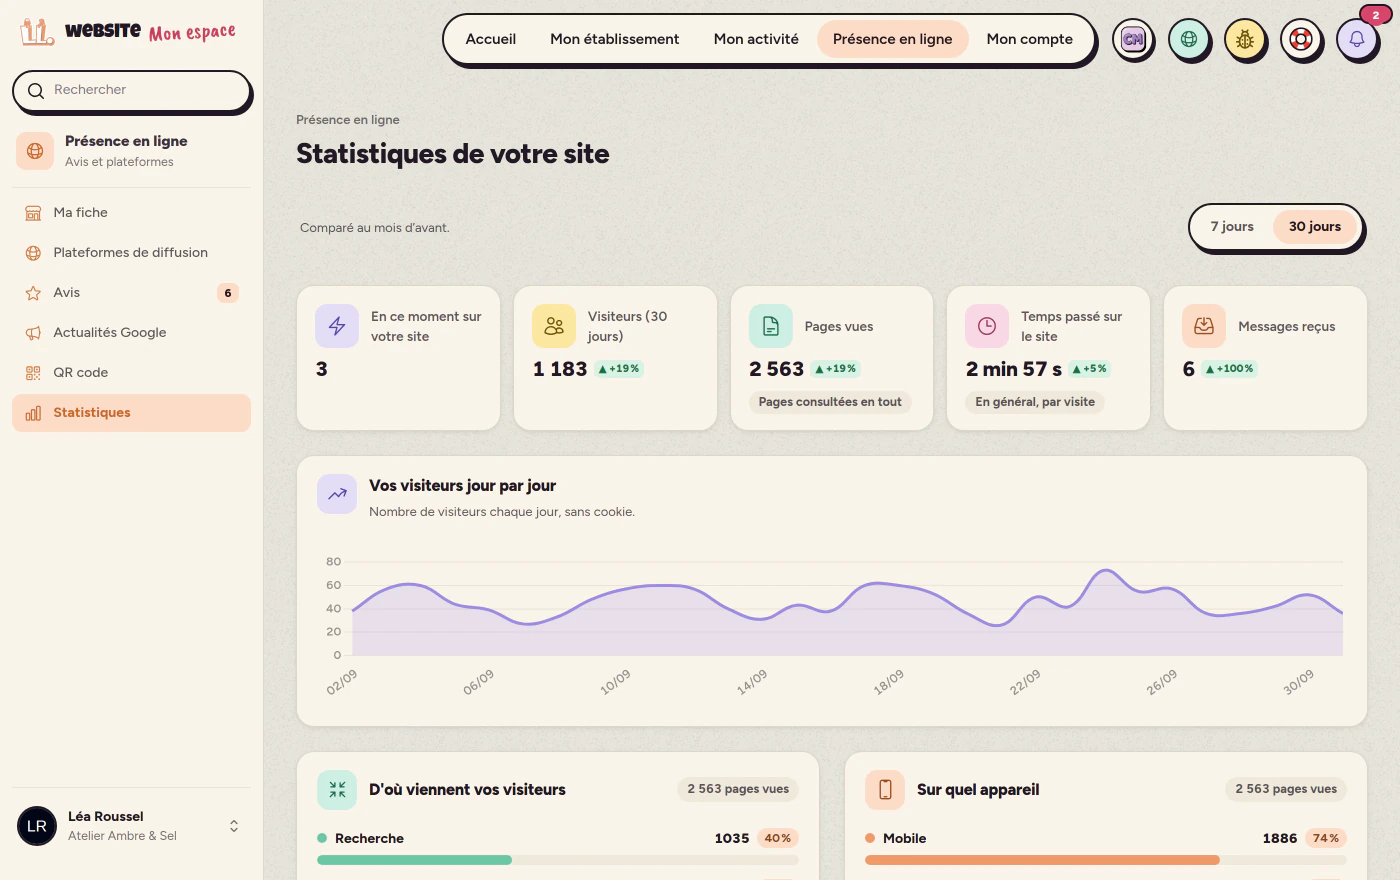The image size is (1400, 880).
Task: Switch period to 7 jours
Action: [x=1232, y=227]
